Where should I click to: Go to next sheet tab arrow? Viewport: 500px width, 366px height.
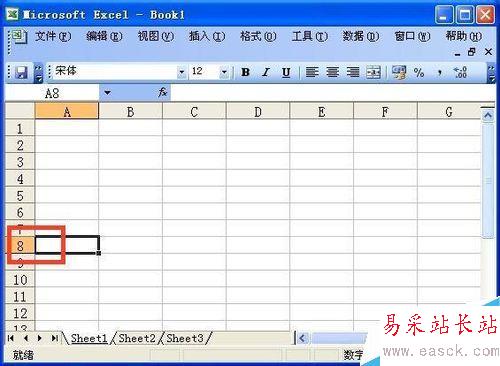point(40,338)
